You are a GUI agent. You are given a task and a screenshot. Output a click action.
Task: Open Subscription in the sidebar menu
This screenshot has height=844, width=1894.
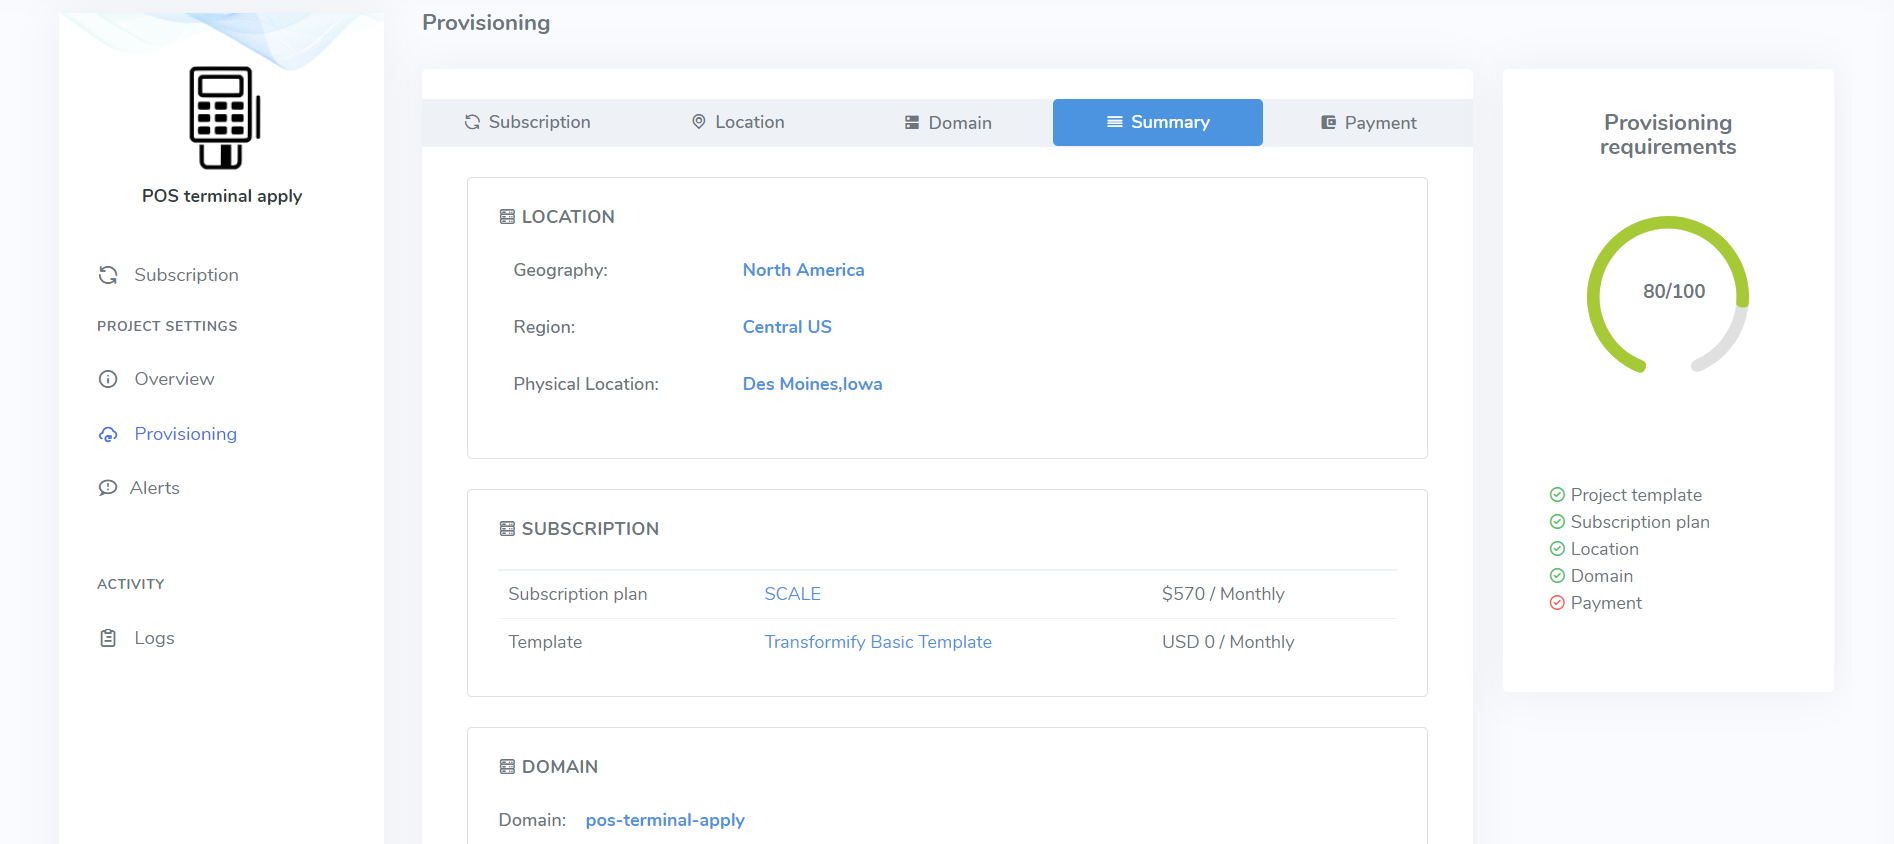point(186,275)
